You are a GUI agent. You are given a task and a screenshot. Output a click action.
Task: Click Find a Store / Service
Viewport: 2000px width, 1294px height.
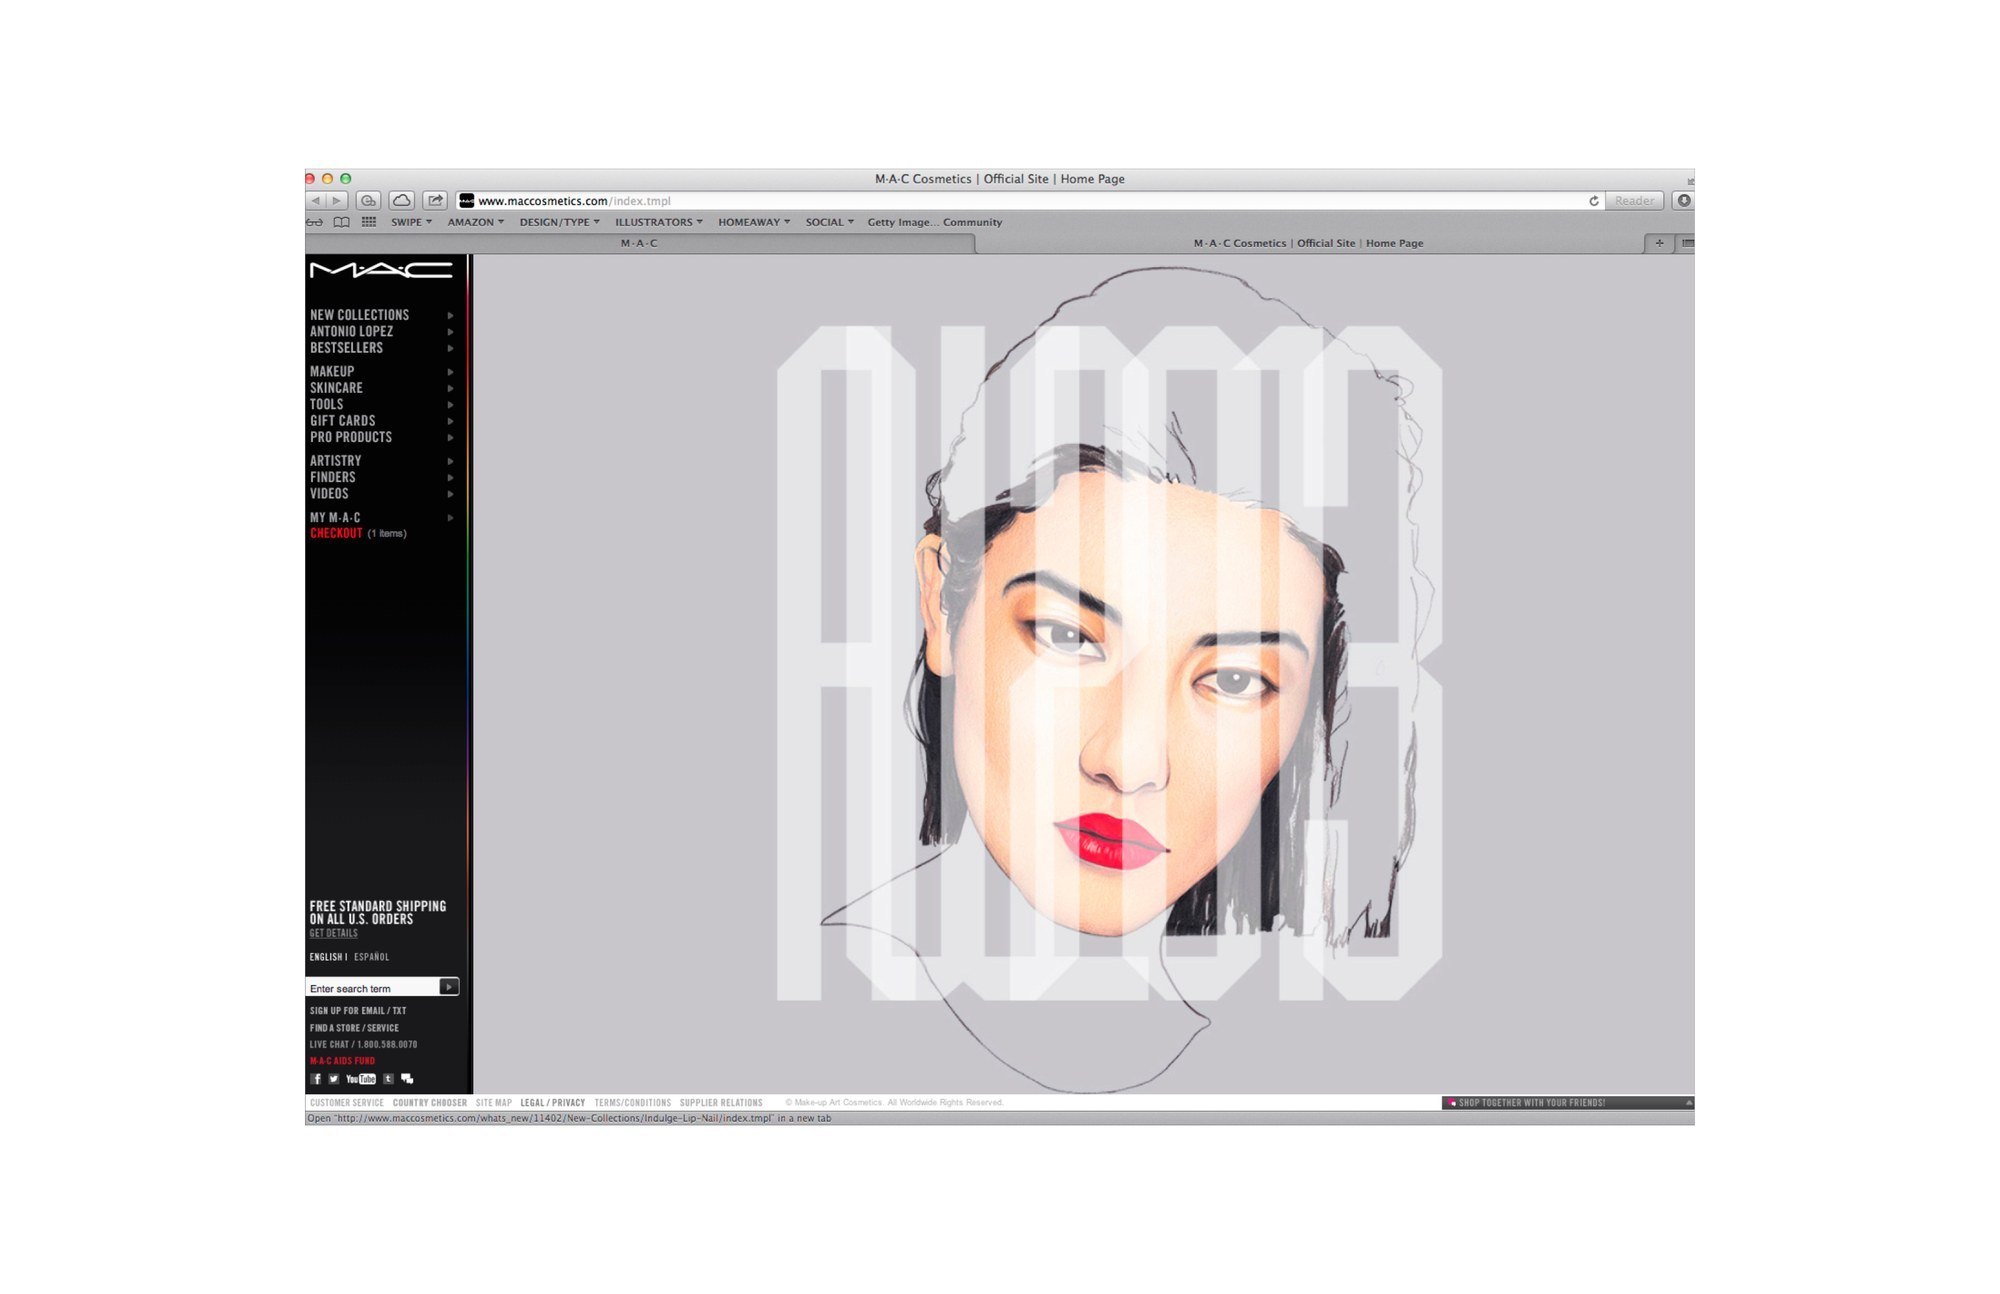(354, 1028)
